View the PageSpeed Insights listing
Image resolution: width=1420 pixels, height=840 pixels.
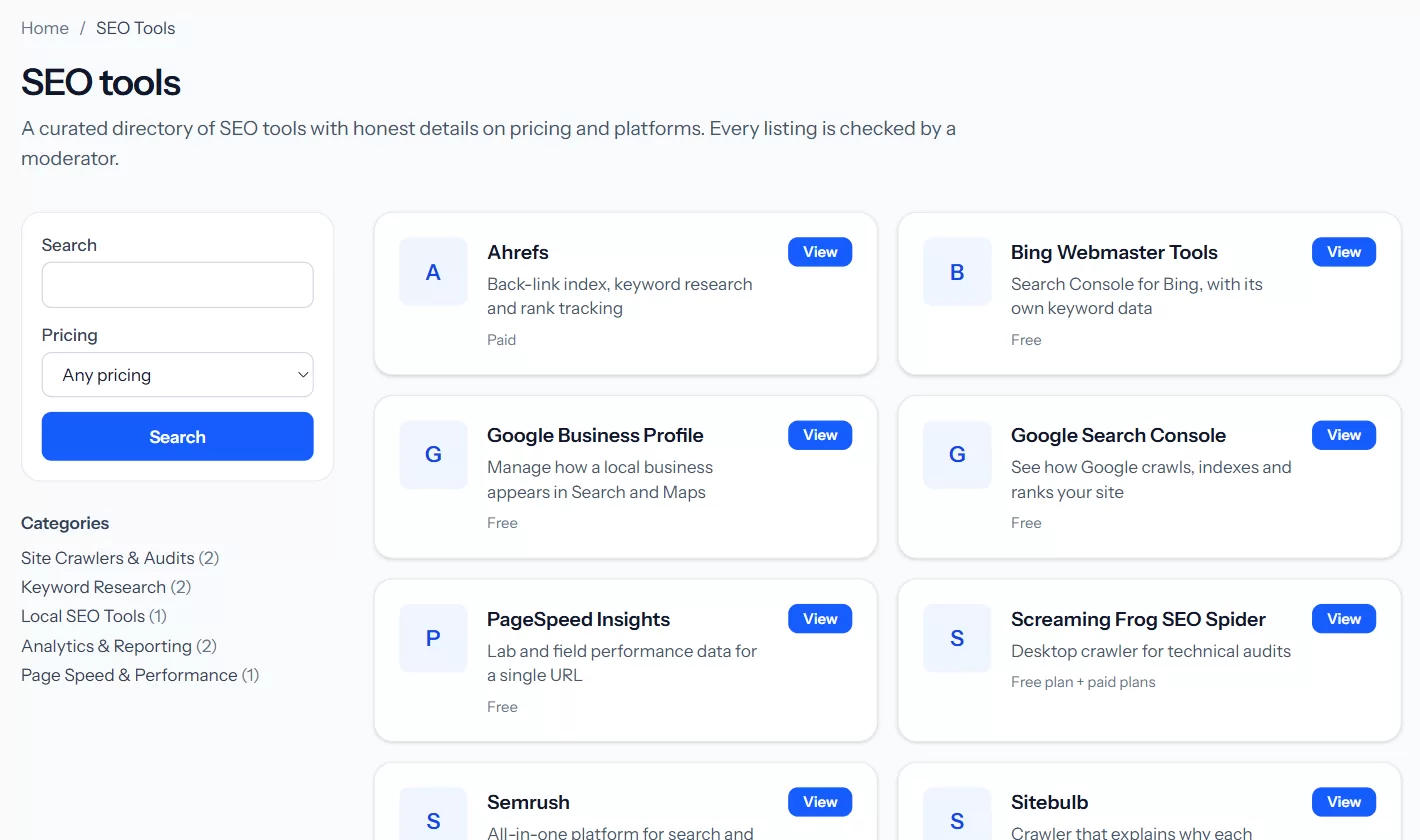820,619
